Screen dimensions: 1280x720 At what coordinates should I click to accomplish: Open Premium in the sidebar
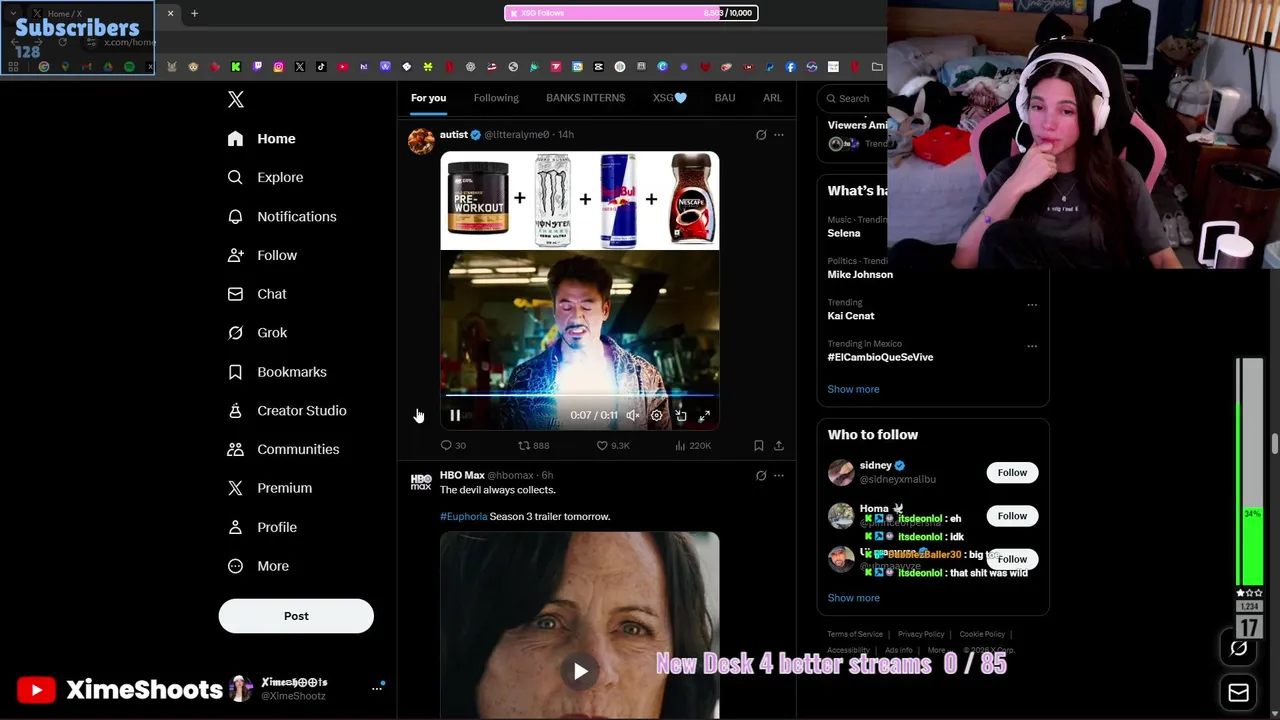point(270,488)
